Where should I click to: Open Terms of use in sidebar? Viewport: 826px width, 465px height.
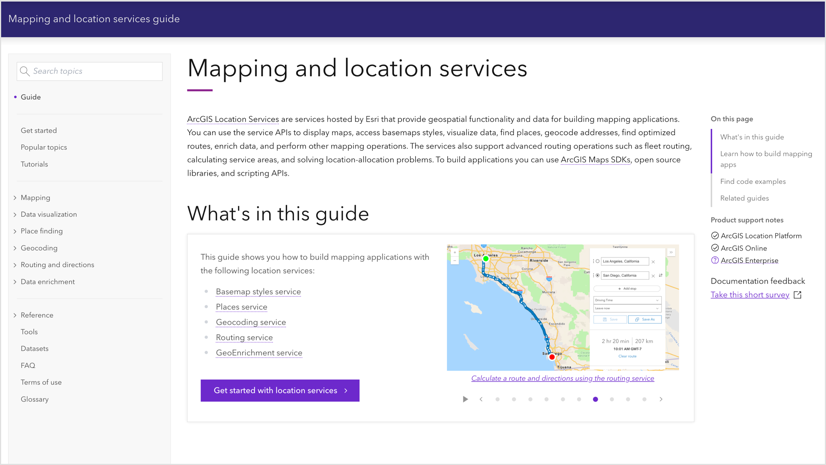click(x=41, y=382)
